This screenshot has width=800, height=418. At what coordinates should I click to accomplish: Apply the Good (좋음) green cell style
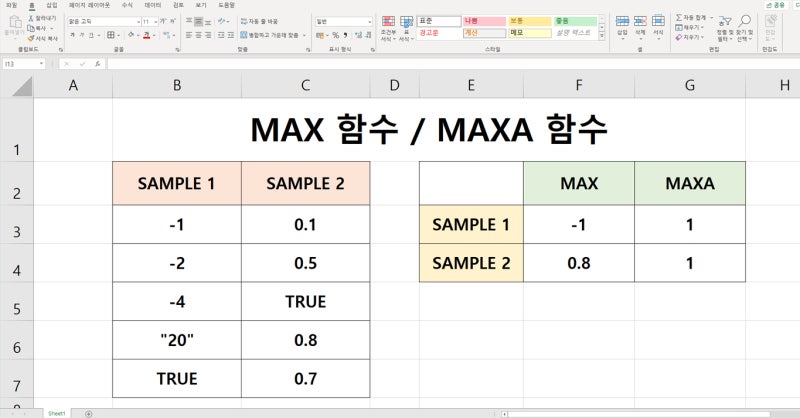tap(575, 21)
